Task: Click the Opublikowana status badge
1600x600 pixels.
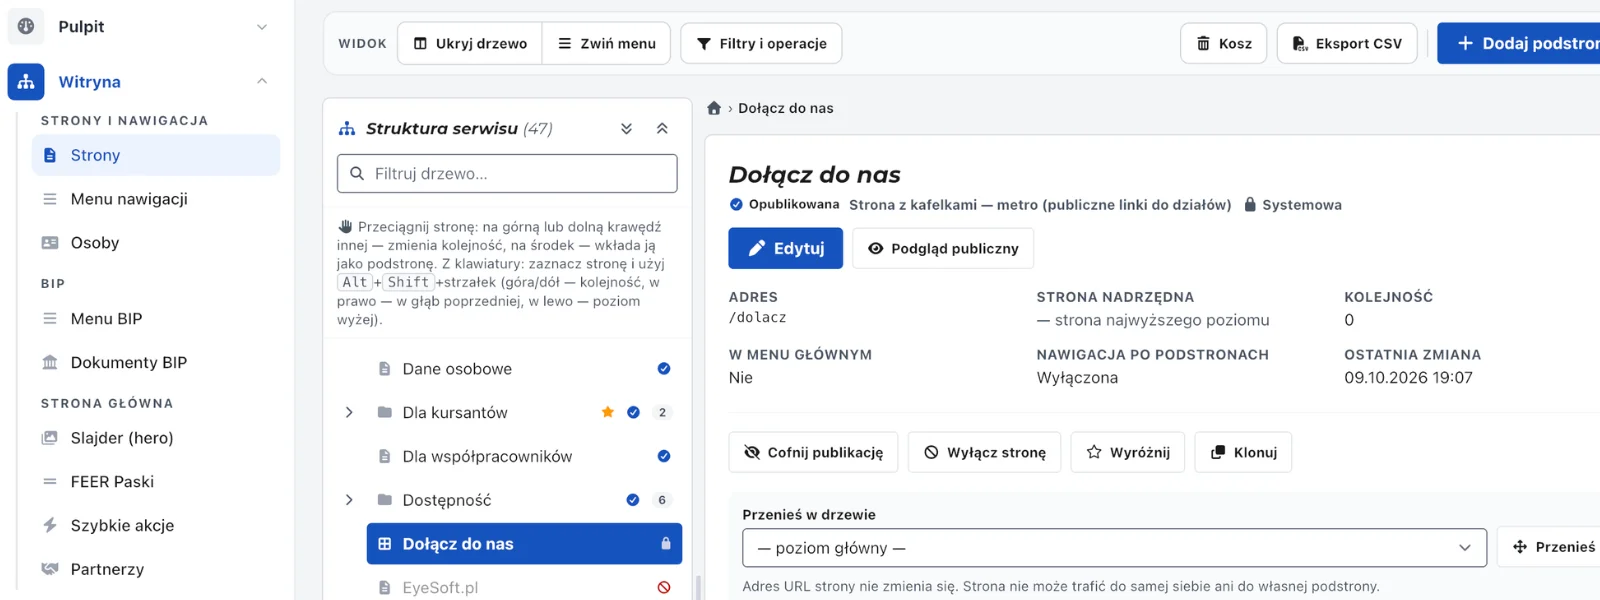Action: pyautogui.click(x=785, y=204)
